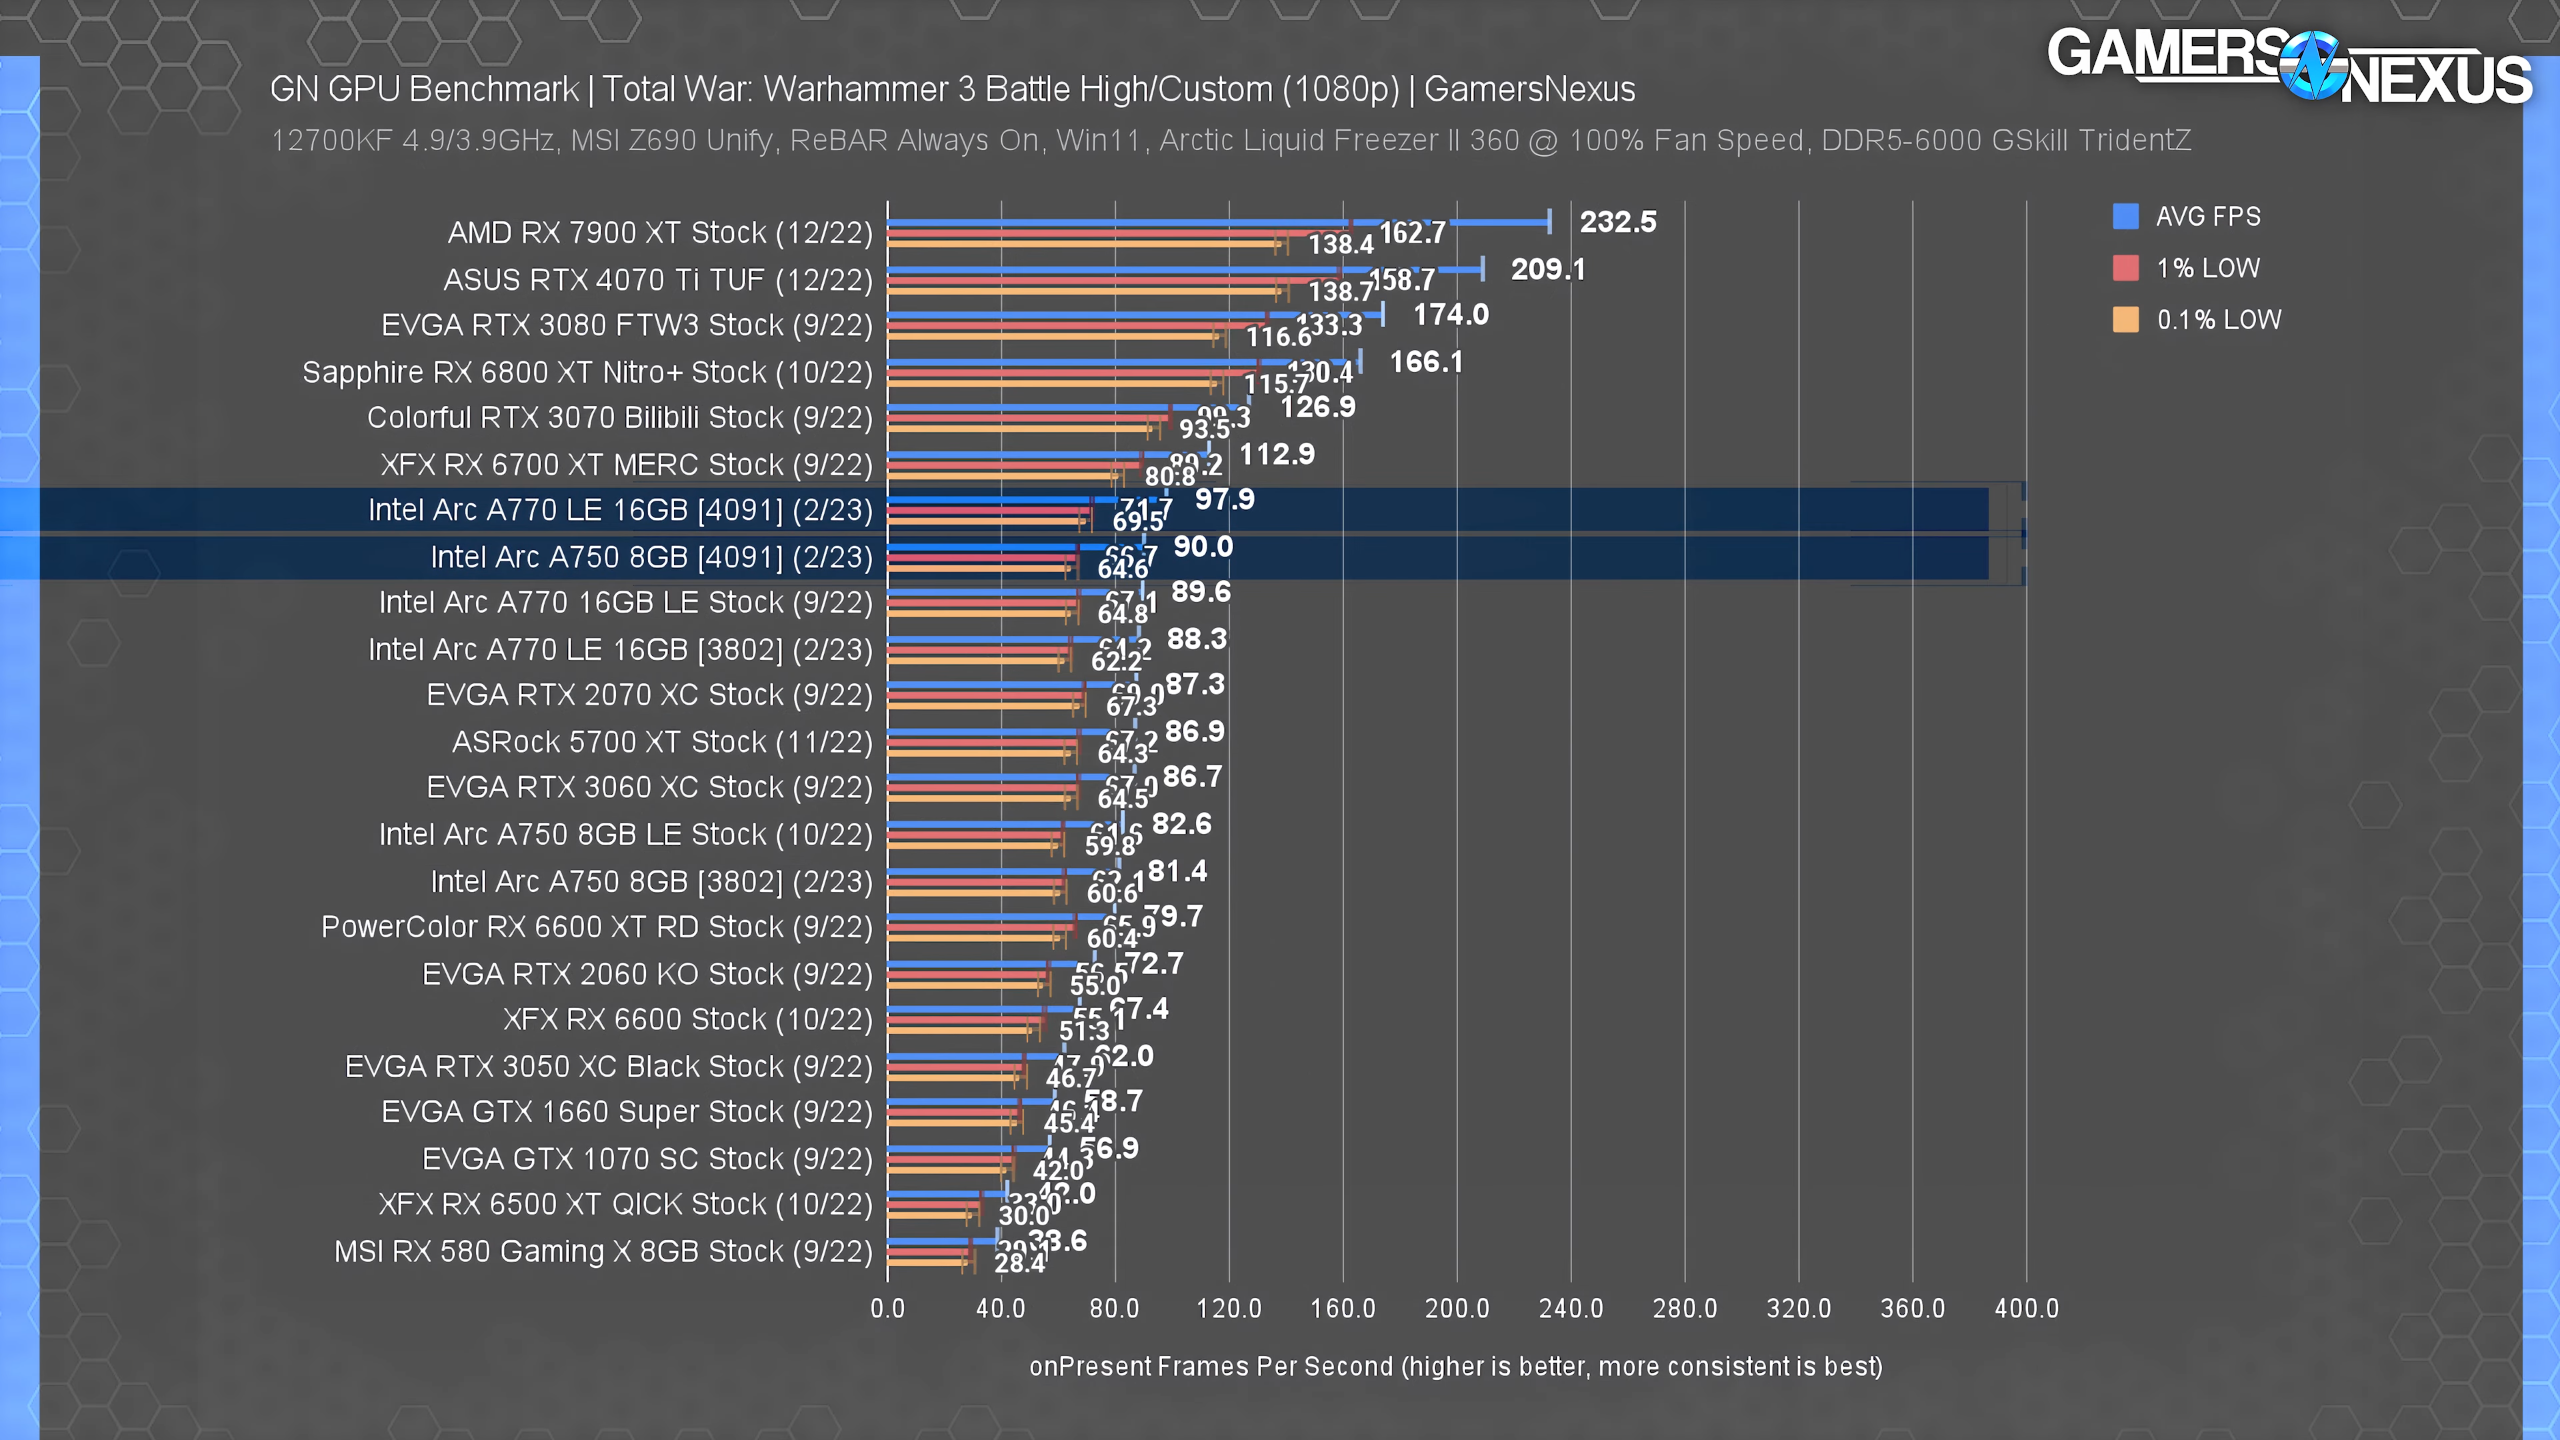Screen dimensions: 2560x1440
Task: Click the 166.1 average FPS value
Action: pyautogui.click(x=1426, y=362)
